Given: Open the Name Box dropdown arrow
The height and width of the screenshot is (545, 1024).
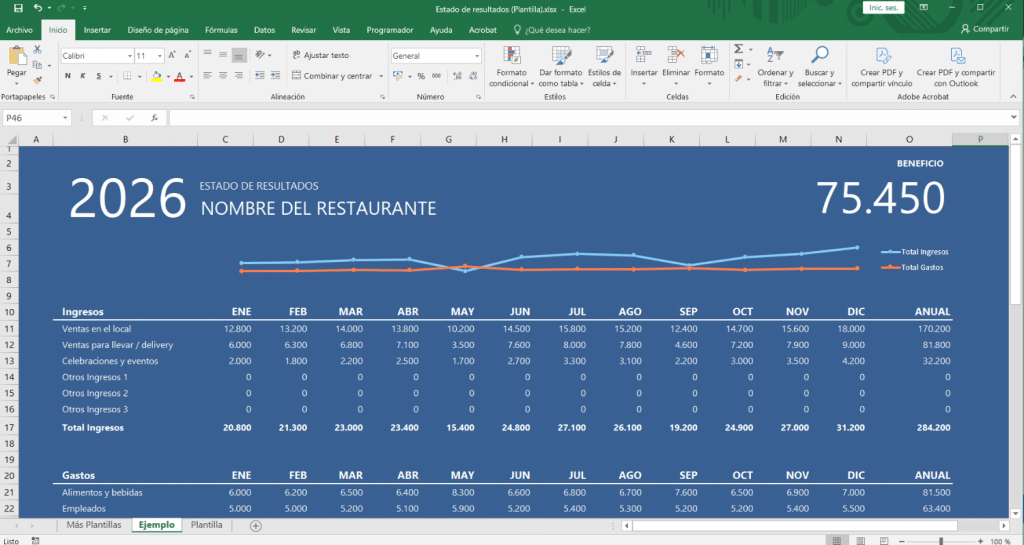Looking at the screenshot, I should (x=65, y=118).
